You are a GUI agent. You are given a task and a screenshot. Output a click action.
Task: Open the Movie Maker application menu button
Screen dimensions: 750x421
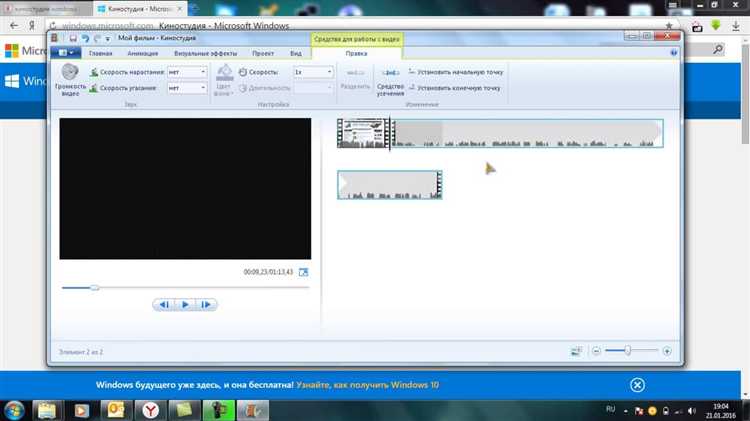pos(66,53)
